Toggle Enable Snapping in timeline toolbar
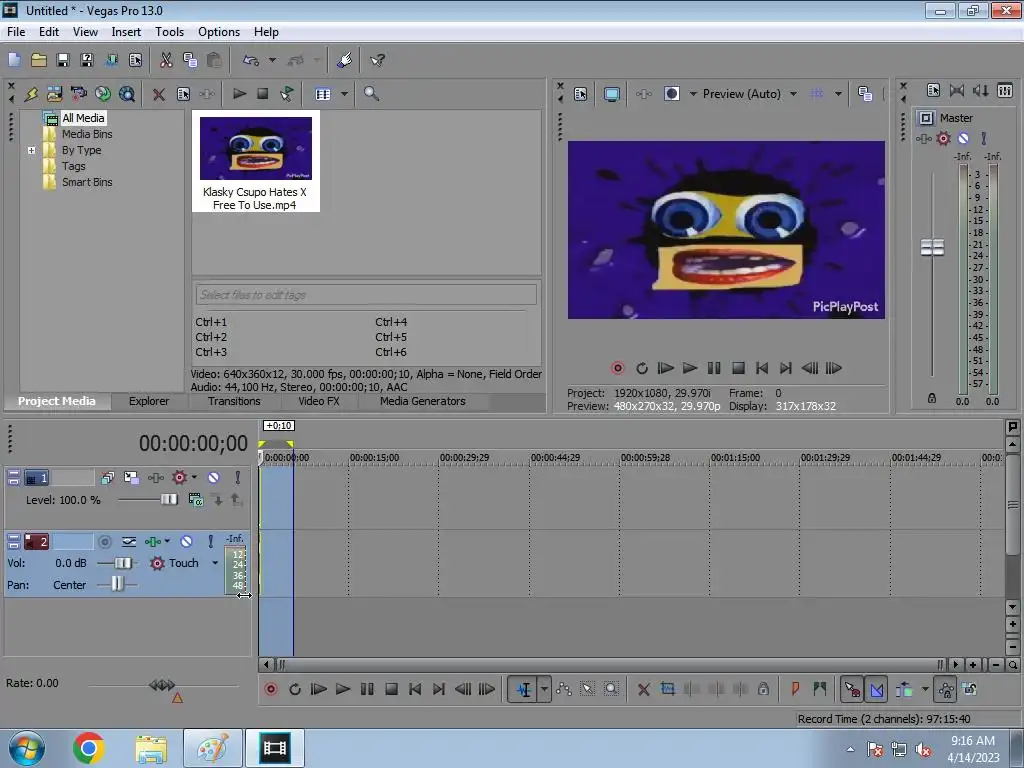Viewport: 1024px width, 768px height. pos(852,689)
